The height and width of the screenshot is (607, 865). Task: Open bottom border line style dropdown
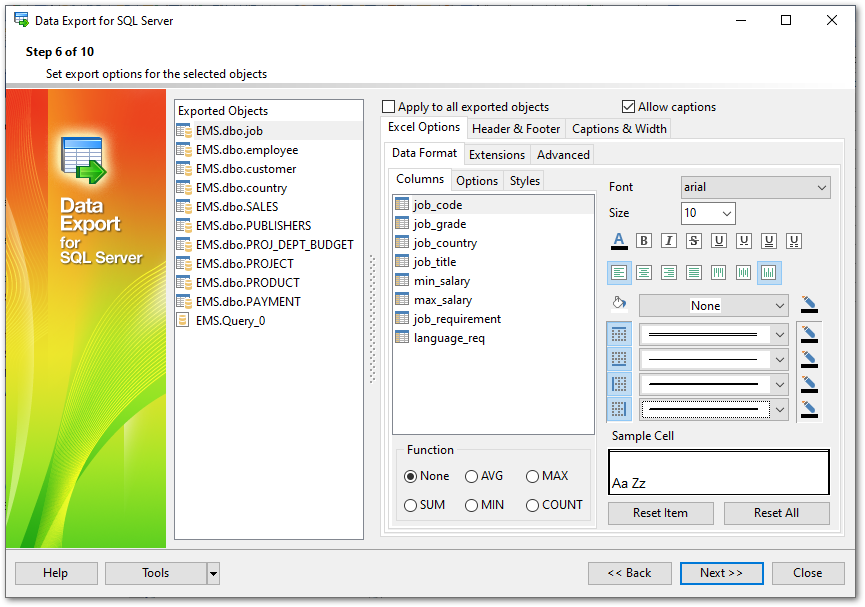[x=714, y=359]
